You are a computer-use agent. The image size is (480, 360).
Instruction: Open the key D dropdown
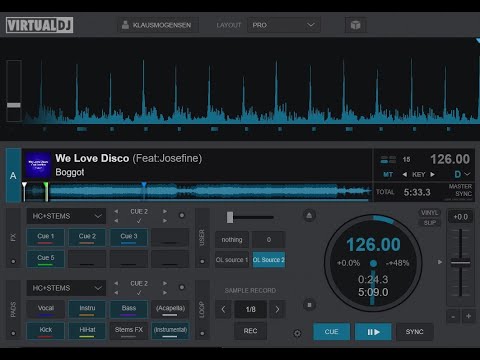[x=462, y=174]
